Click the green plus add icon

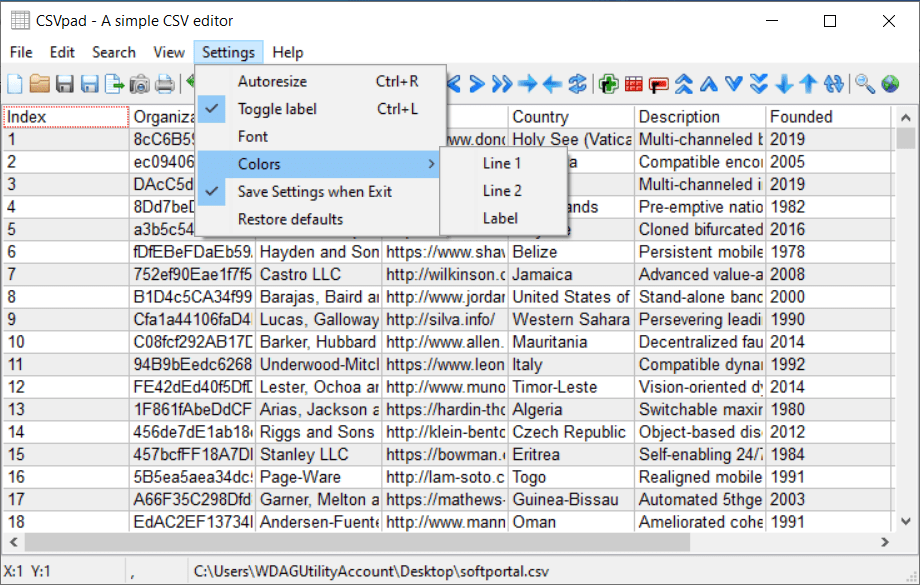(x=608, y=84)
